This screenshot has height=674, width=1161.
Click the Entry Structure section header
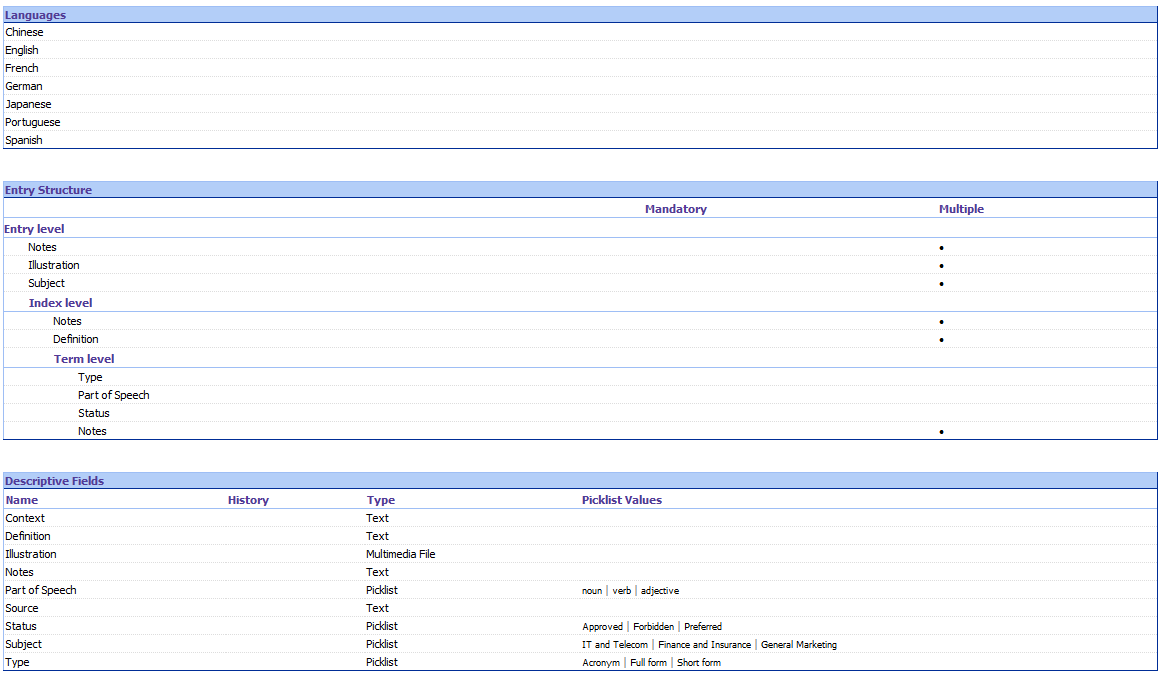580,190
